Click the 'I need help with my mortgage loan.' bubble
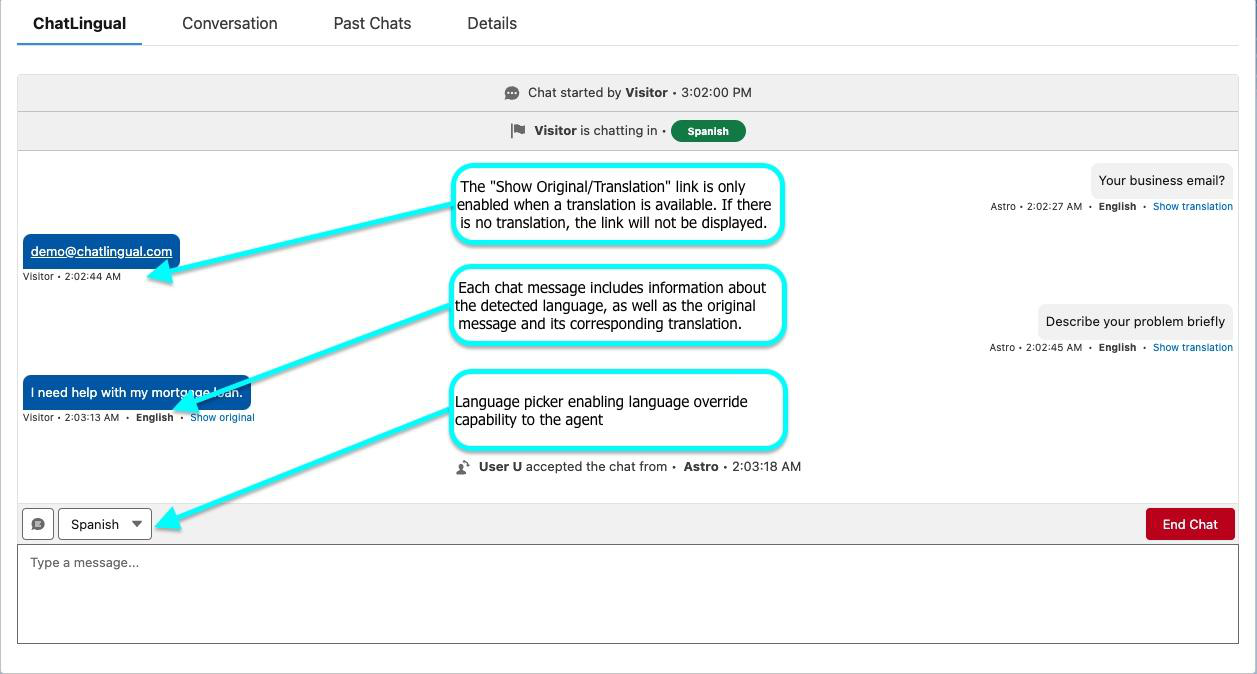The width and height of the screenshot is (1257, 674). (137, 392)
